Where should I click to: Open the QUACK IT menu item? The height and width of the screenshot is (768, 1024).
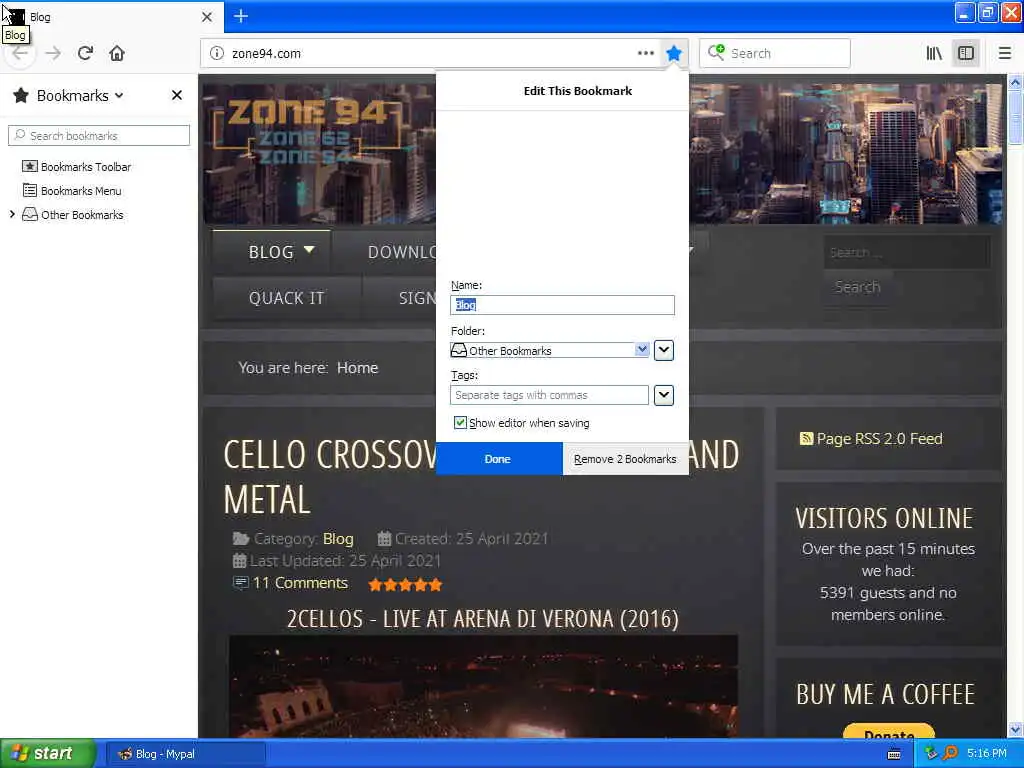point(287,298)
